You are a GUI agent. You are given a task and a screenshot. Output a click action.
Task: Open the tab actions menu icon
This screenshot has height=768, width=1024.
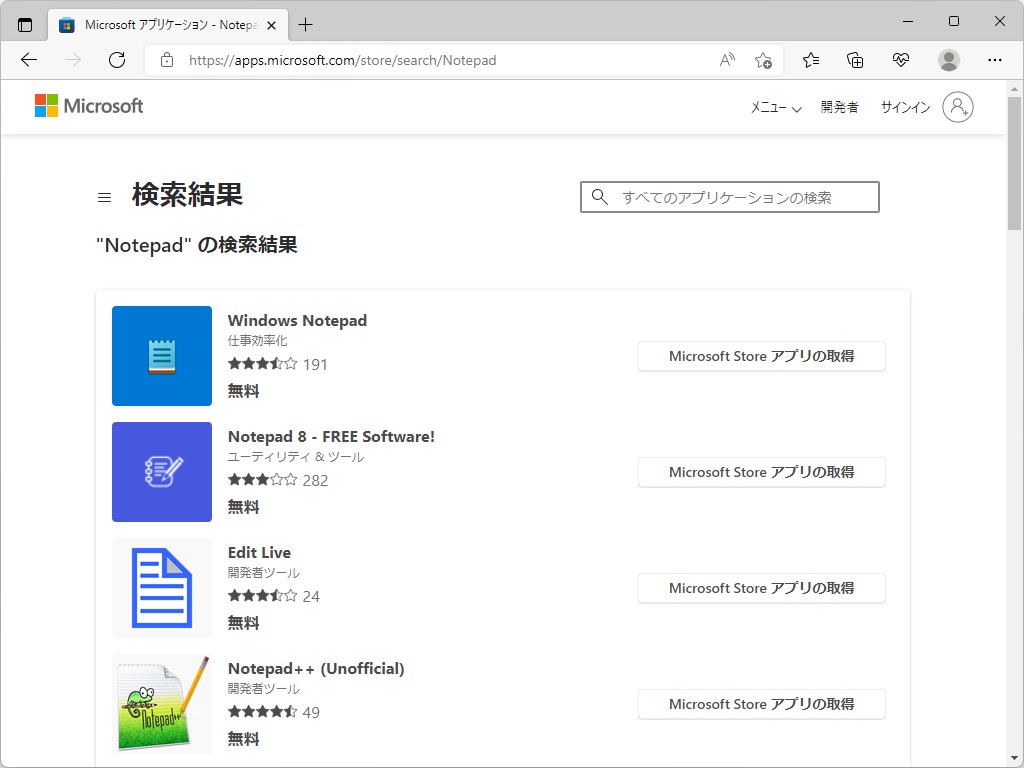25,25
